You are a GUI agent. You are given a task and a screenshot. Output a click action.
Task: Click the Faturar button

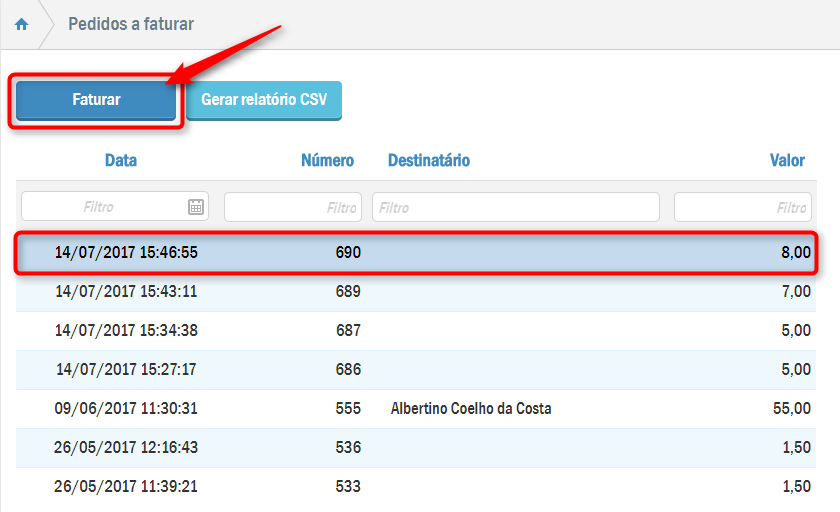point(96,100)
